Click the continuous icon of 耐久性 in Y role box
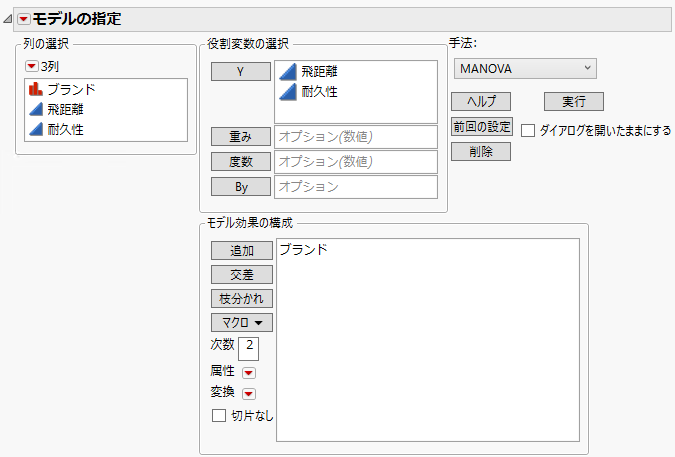Screen dimensions: 675x457 (288, 92)
